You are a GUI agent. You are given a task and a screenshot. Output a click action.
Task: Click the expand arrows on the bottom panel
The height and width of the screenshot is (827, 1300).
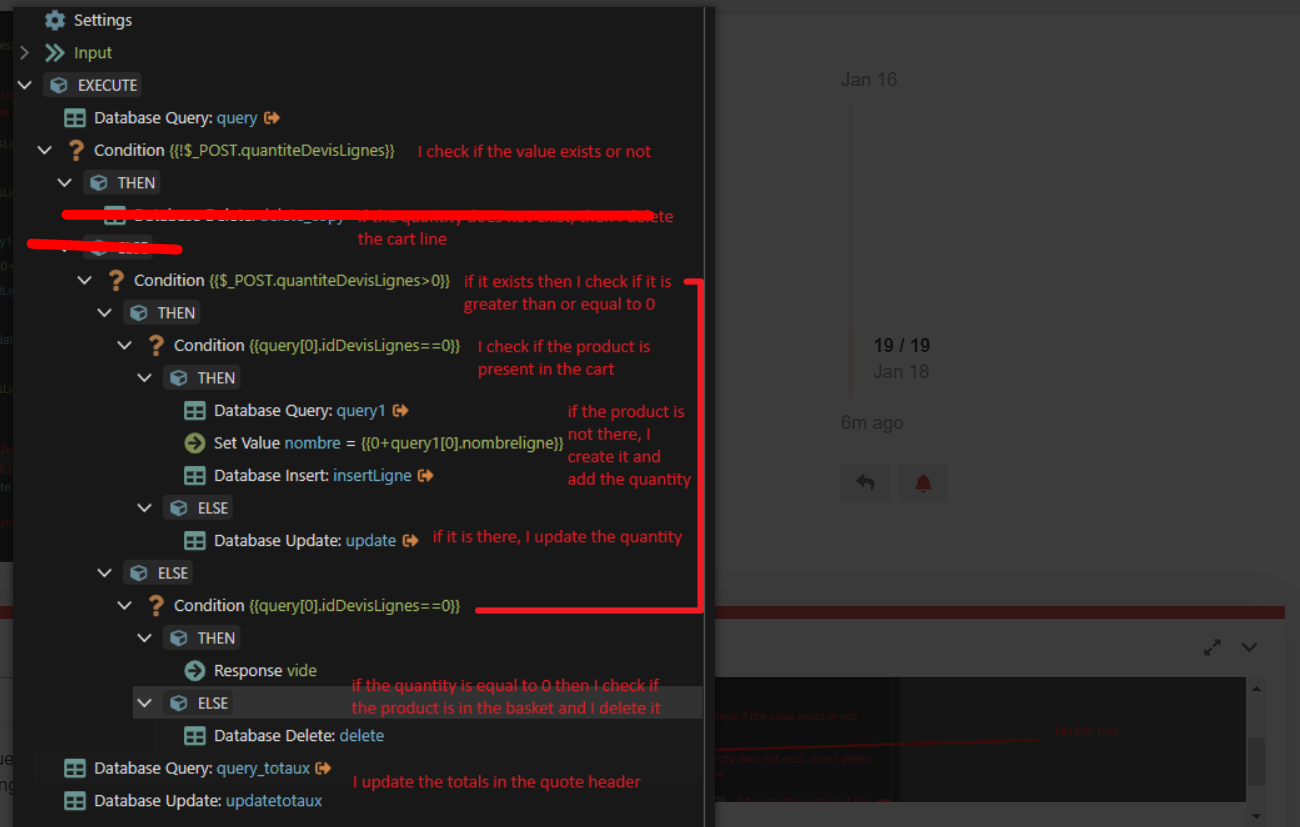(x=1211, y=647)
